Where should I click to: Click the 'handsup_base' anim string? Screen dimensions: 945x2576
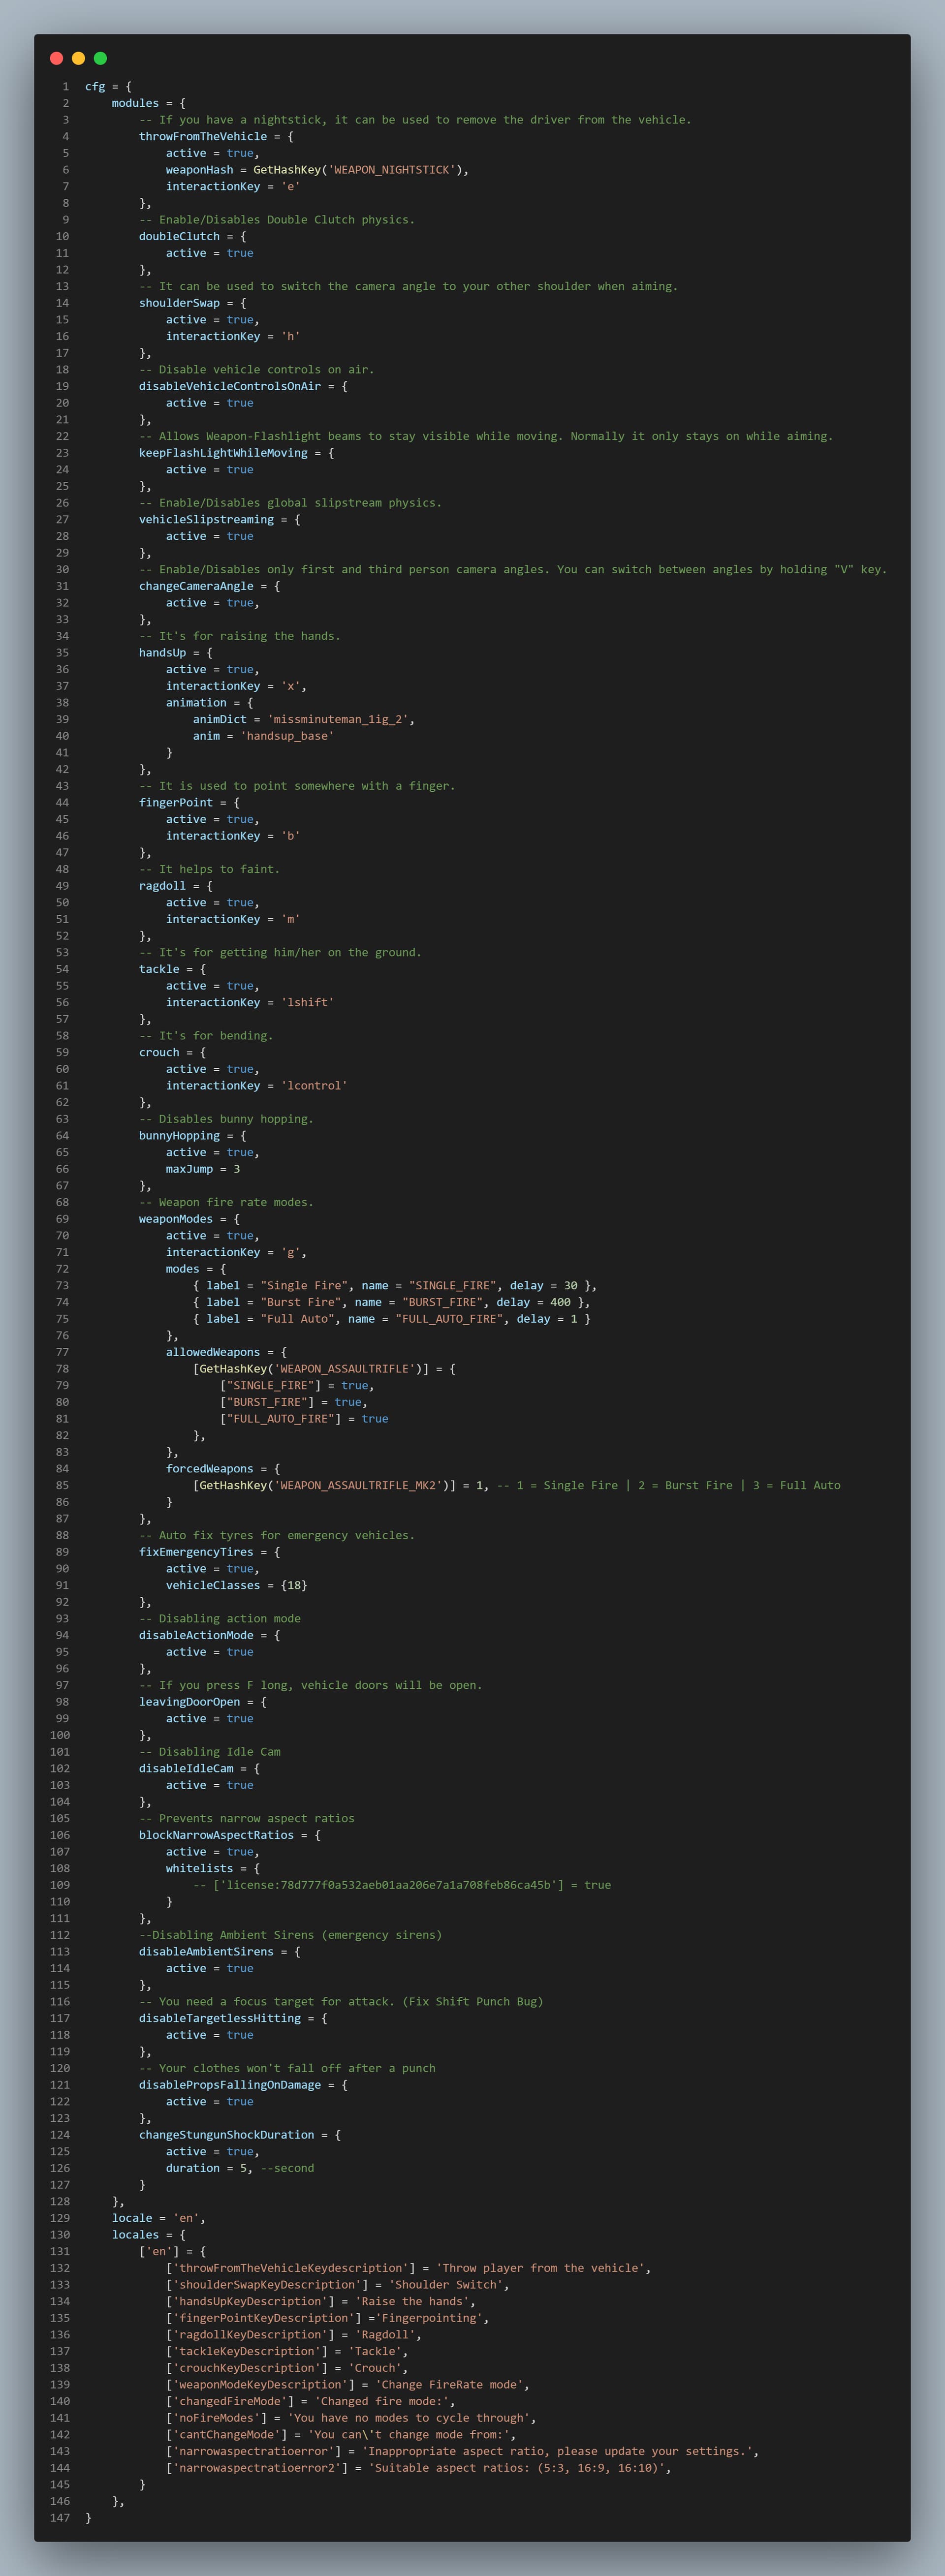287,736
